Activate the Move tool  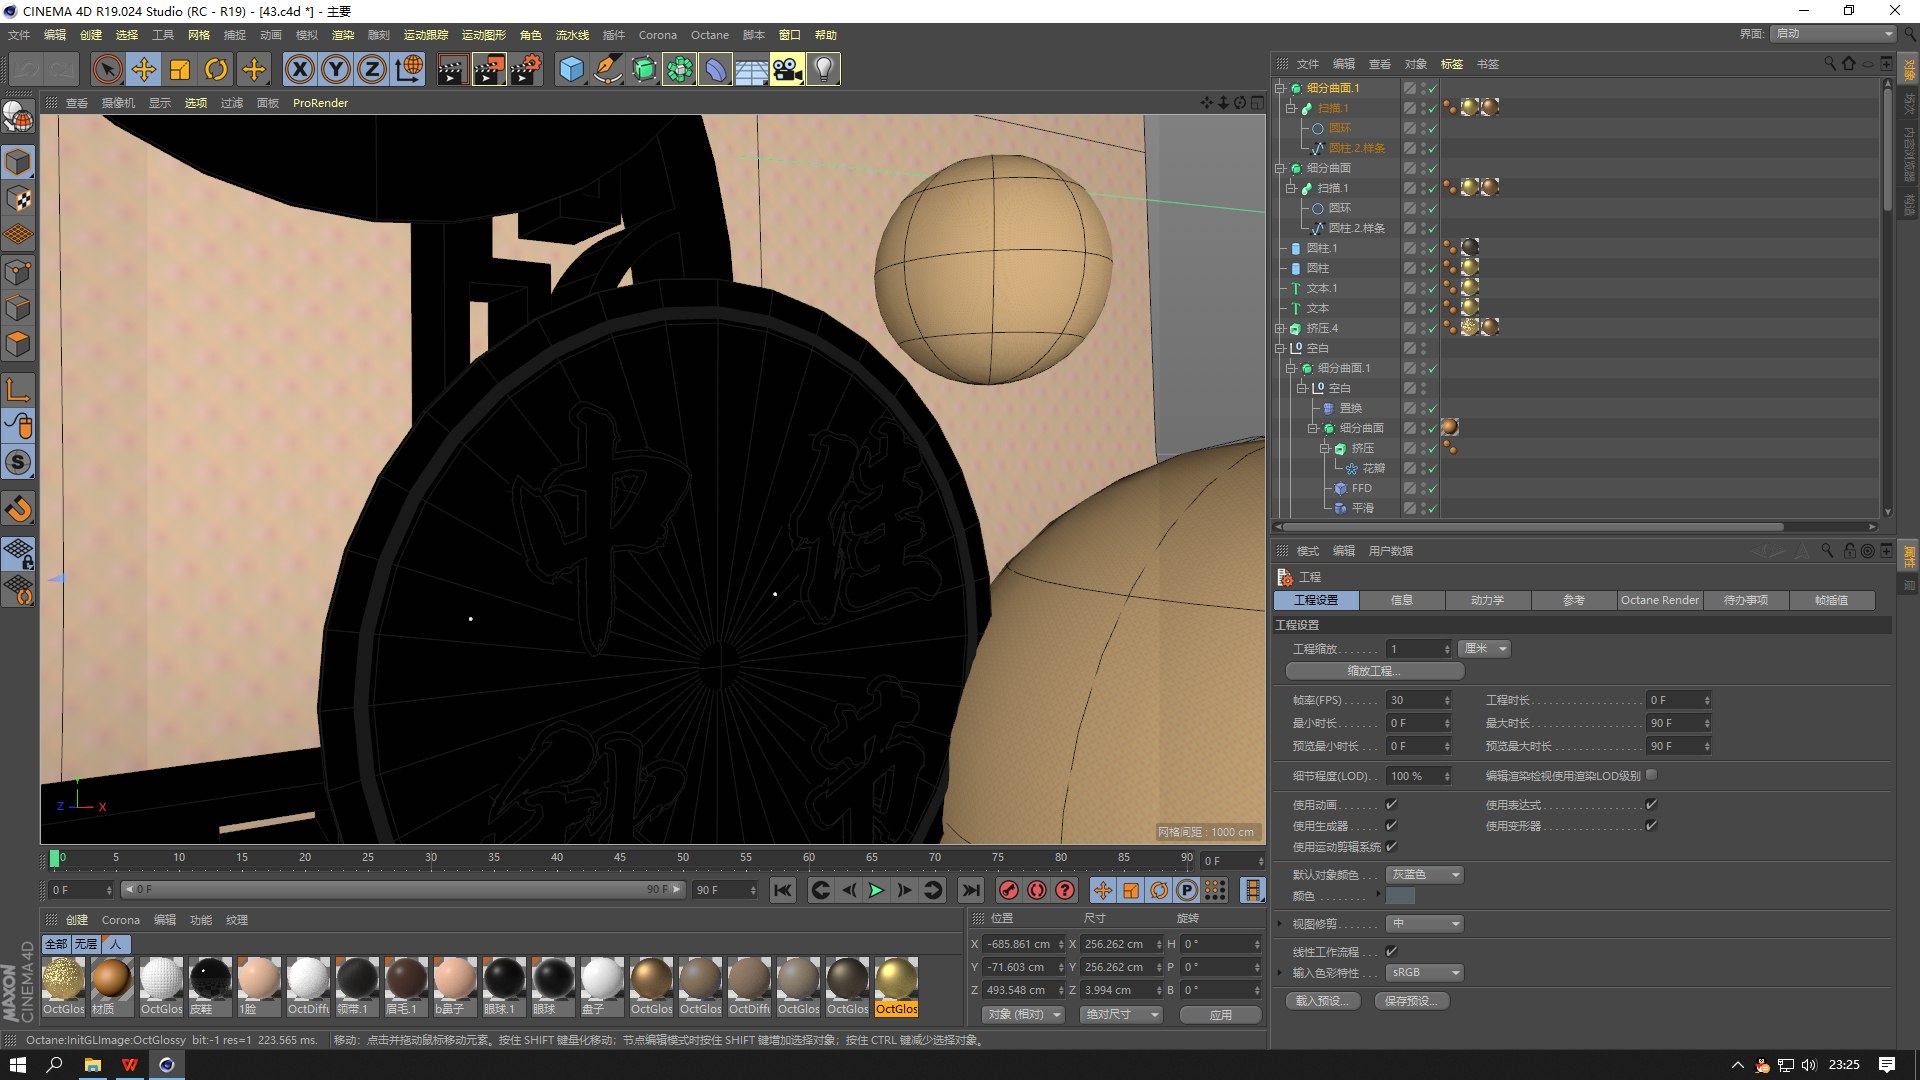144,69
